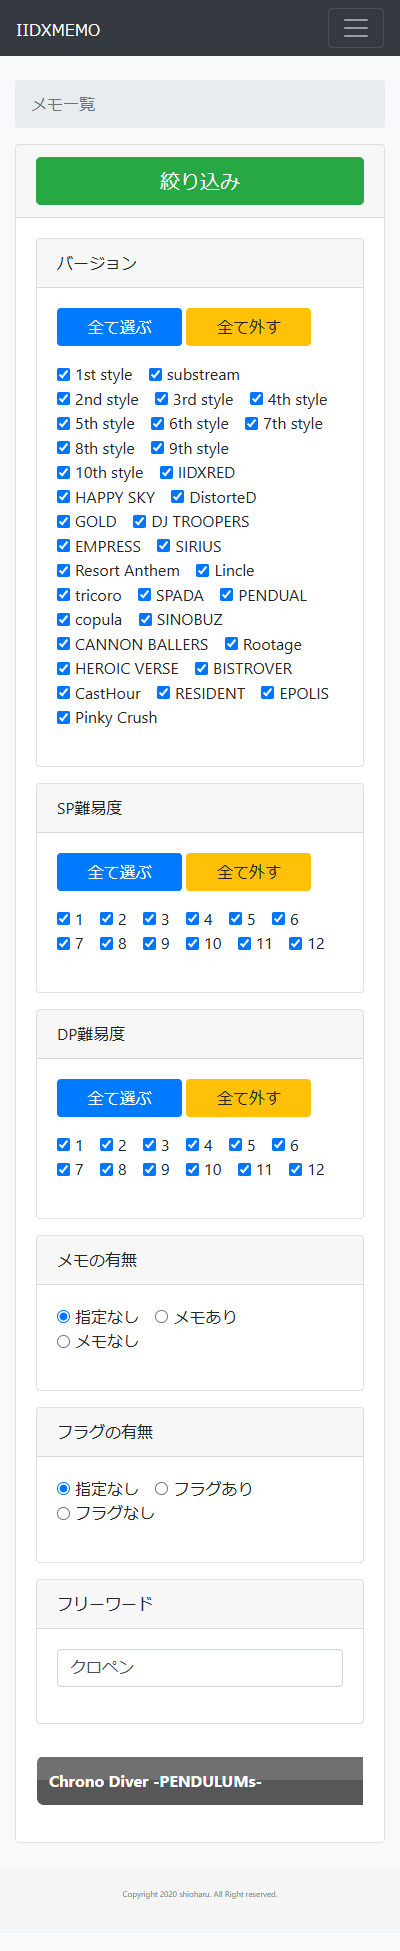
Task: Uncheck SP difficulty level 12
Action: (x=296, y=944)
